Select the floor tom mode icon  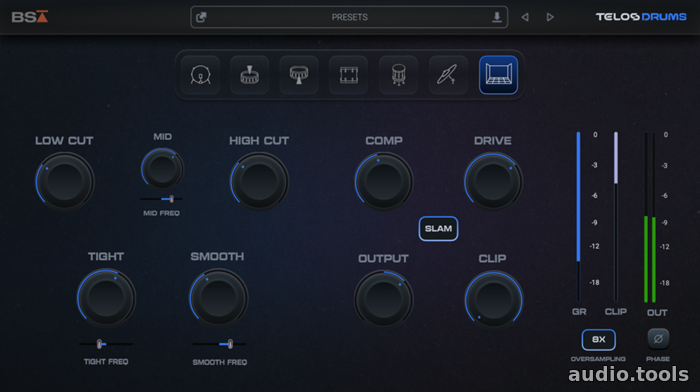tap(398, 75)
